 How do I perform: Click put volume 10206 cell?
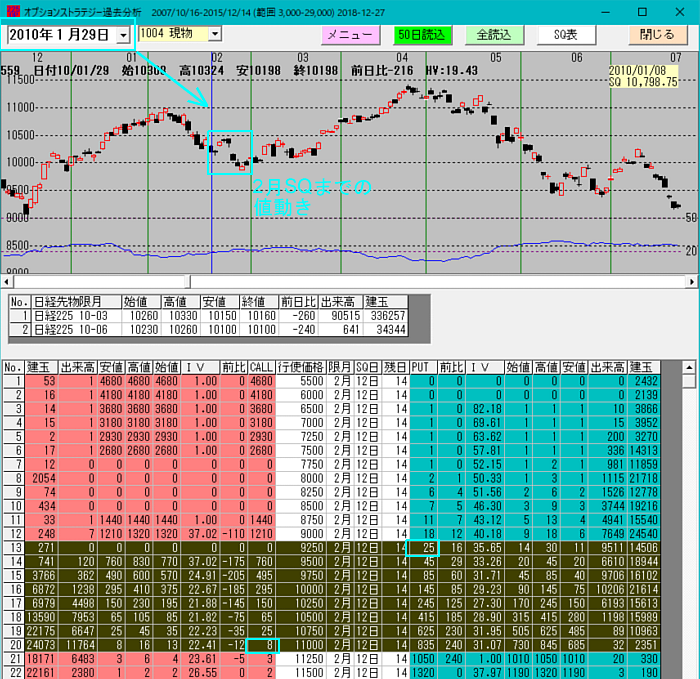click(608, 589)
